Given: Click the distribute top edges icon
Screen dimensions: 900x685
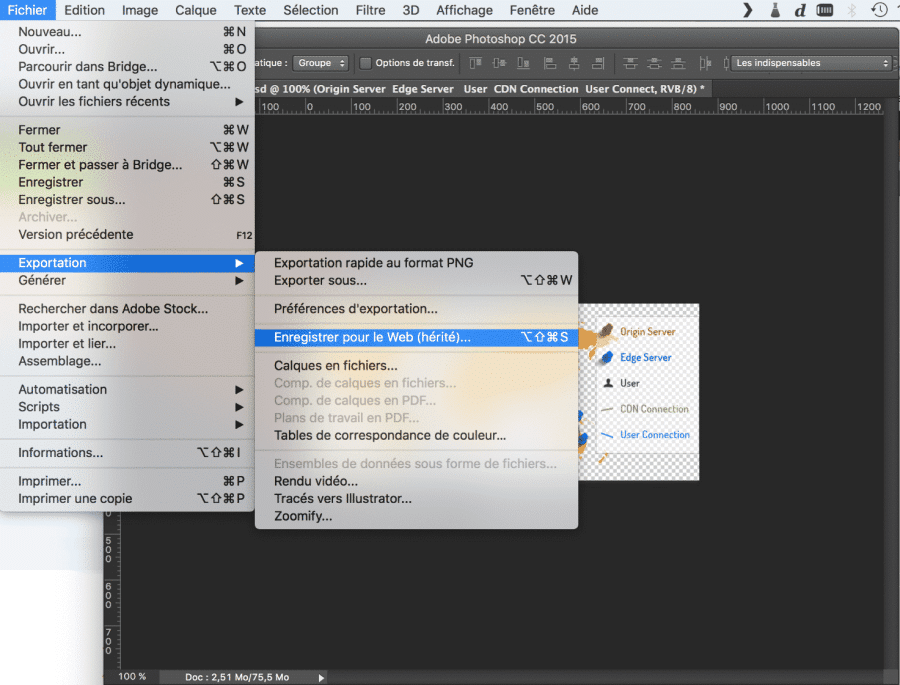Looking at the screenshot, I should pos(630,63).
